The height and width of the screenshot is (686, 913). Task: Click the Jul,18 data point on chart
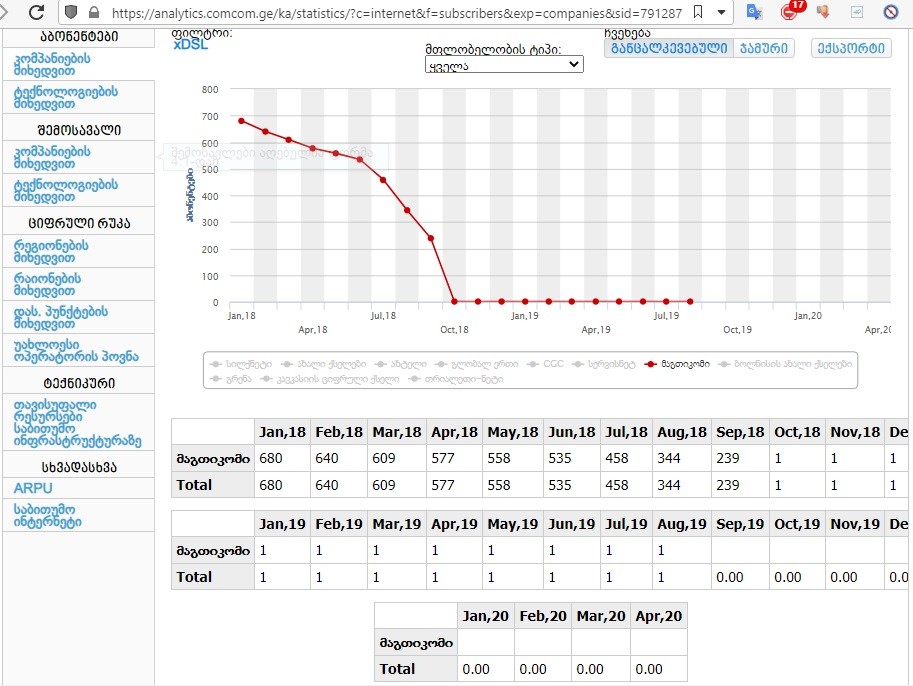click(x=383, y=180)
